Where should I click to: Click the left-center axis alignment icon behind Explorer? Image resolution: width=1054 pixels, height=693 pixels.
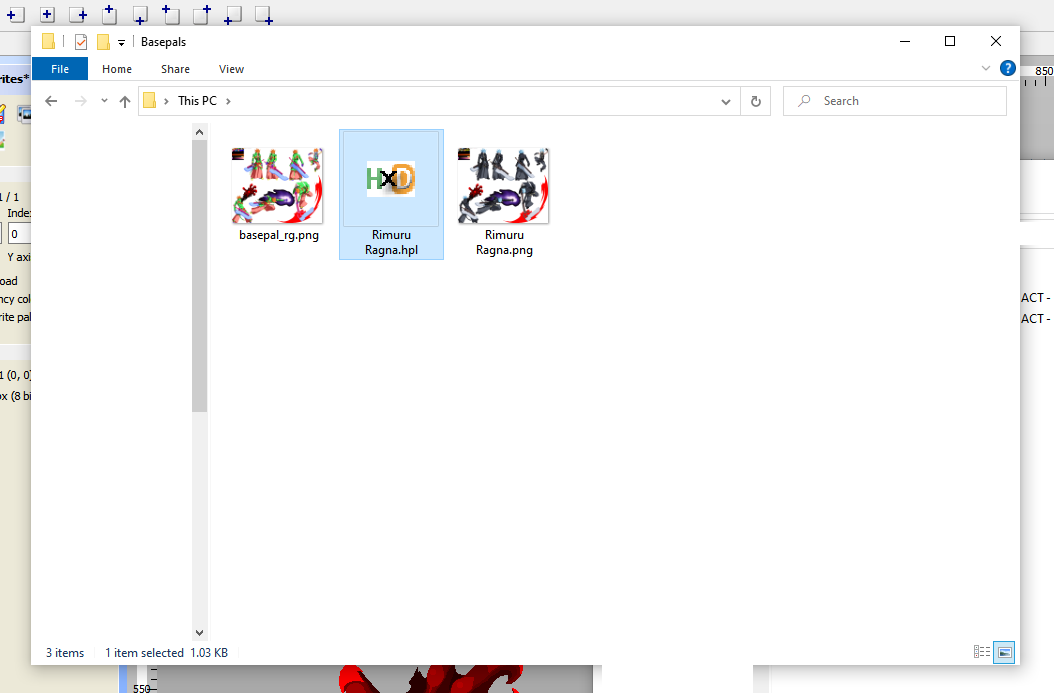coord(15,15)
